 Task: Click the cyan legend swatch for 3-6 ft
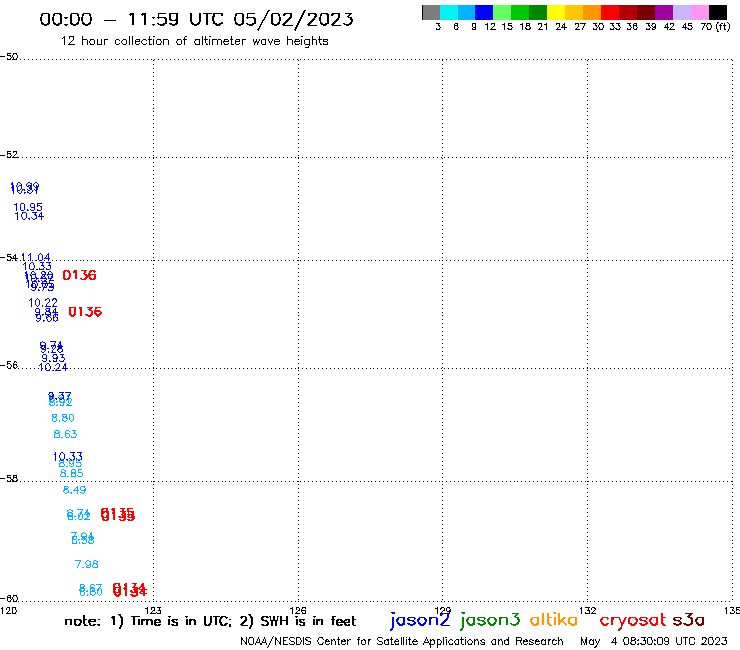(449, 12)
